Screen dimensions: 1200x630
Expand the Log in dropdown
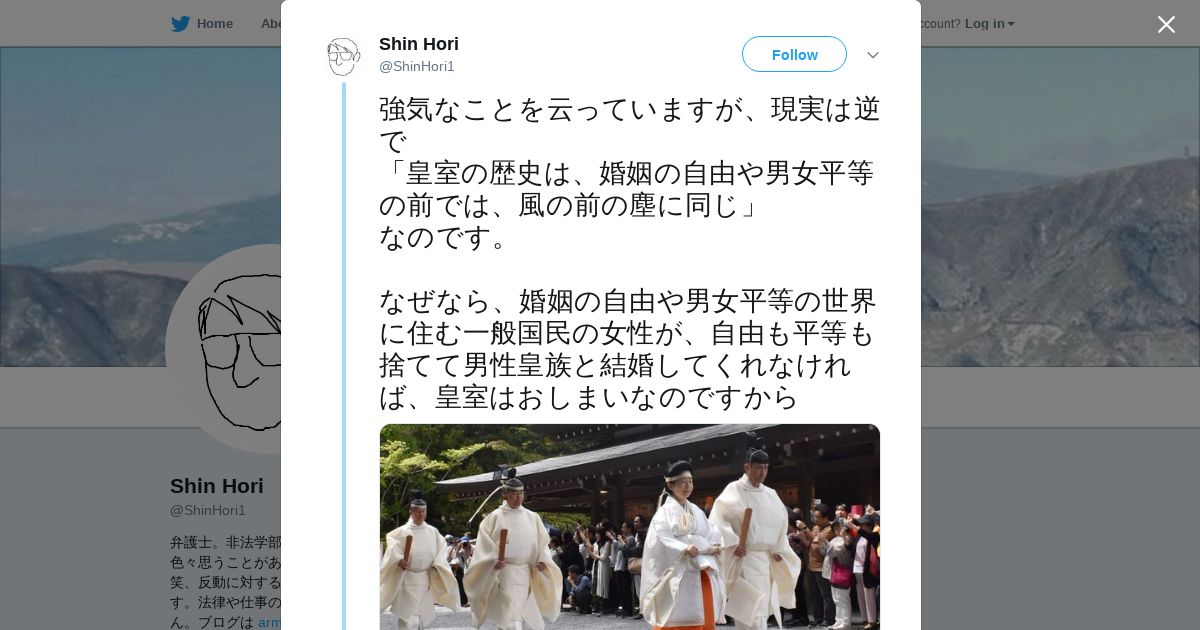coord(989,24)
